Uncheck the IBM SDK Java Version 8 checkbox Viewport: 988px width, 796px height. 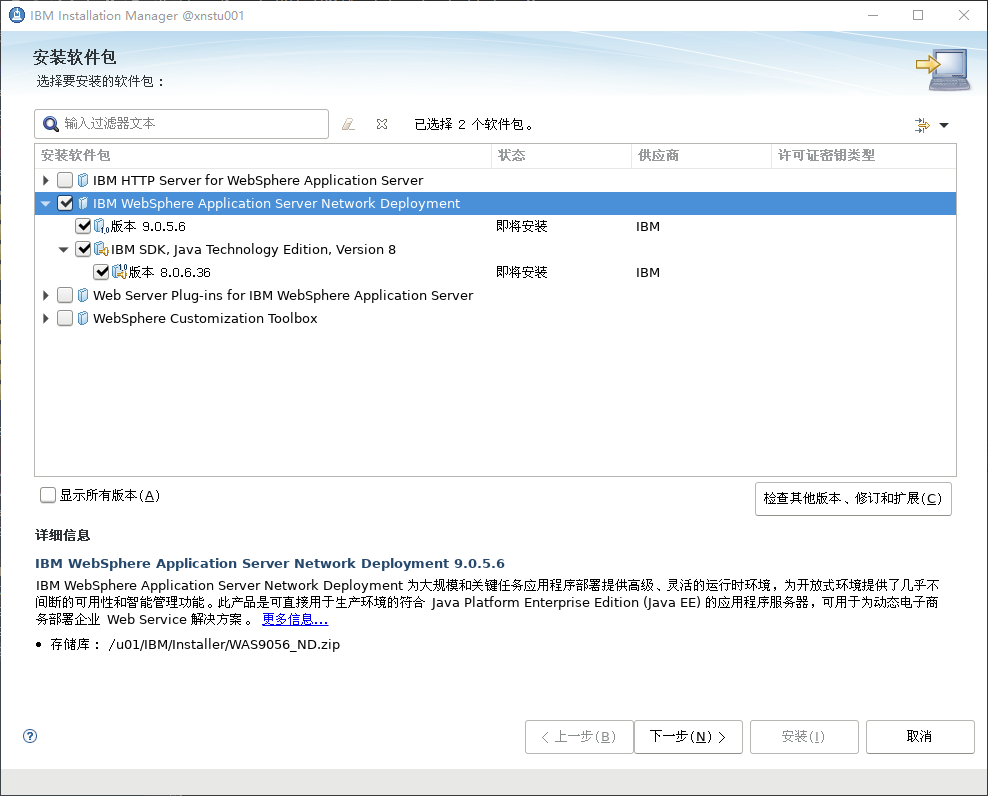(x=83, y=250)
